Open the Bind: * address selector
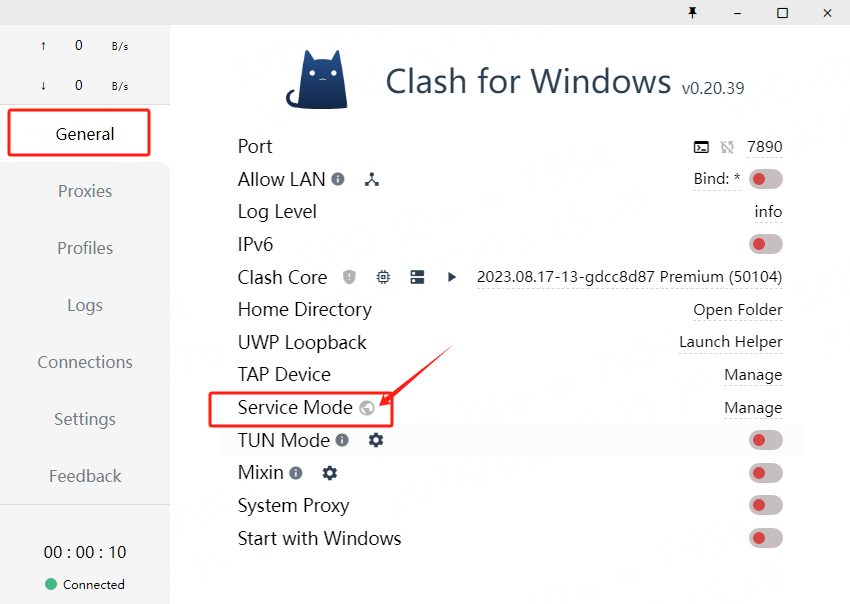Viewport: 850px width, 604px height. (x=717, y=180)
